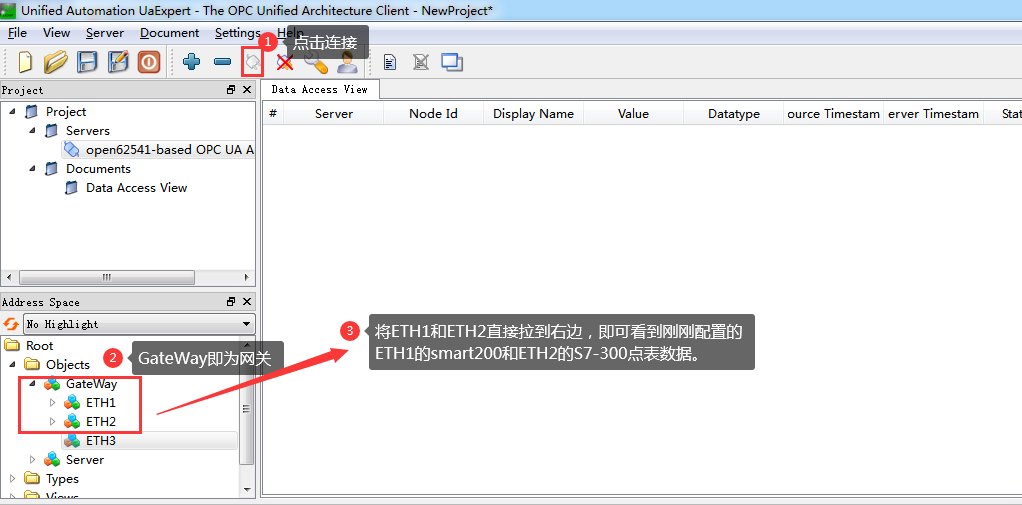Image resolution: width=1022 pixels, height=505 pixels.
Task: Click Project panel horizontal scrollbar thumb
Action: [x=107, y=277]
